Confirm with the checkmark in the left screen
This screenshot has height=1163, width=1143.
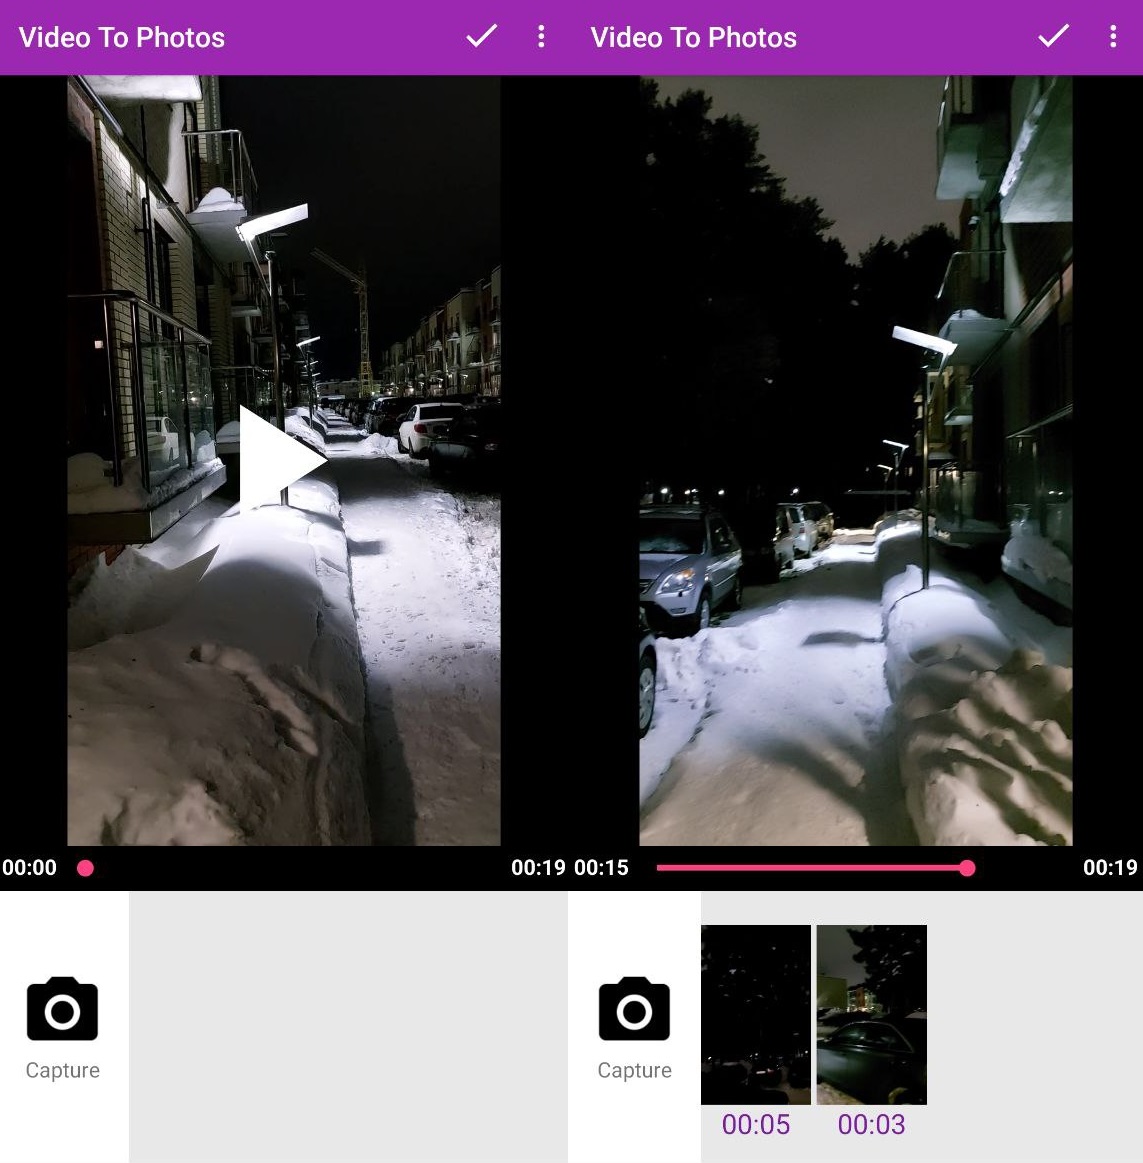481,37
